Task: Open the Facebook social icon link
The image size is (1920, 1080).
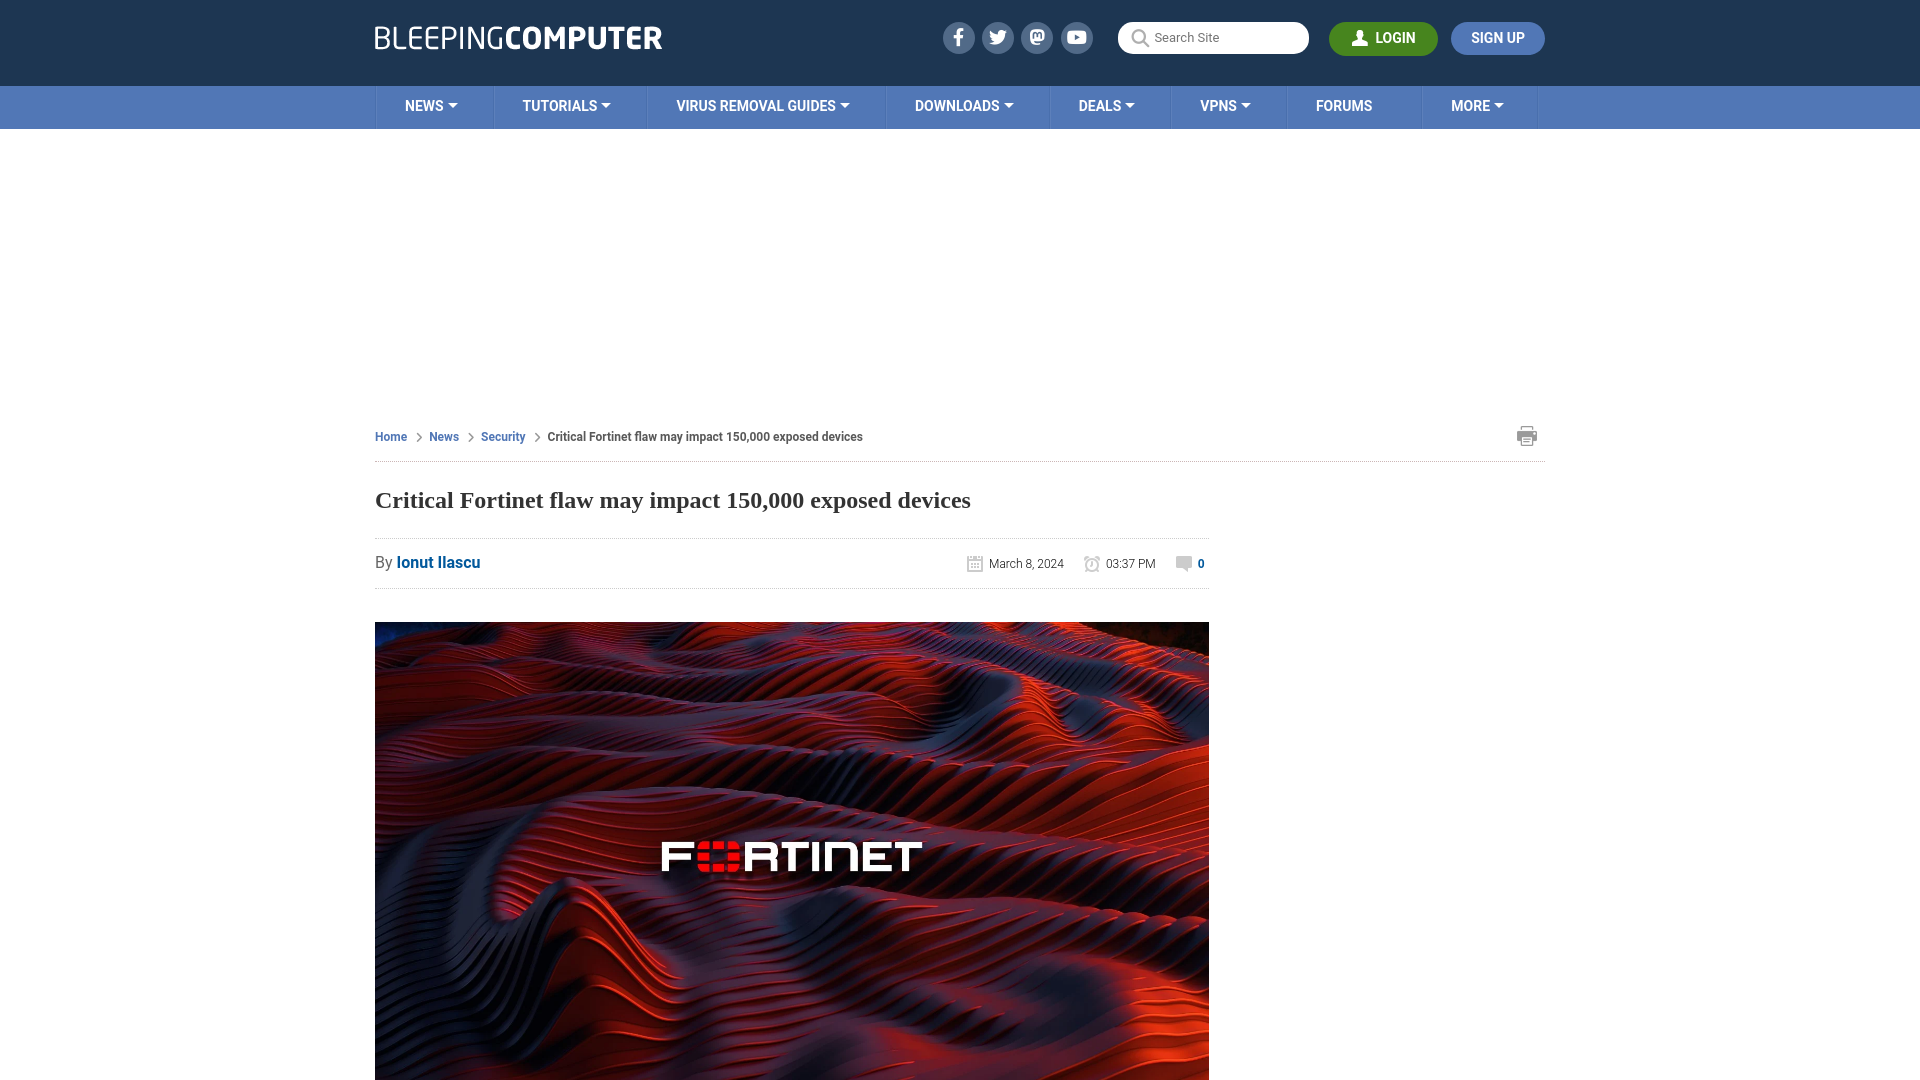Action: 959,37
